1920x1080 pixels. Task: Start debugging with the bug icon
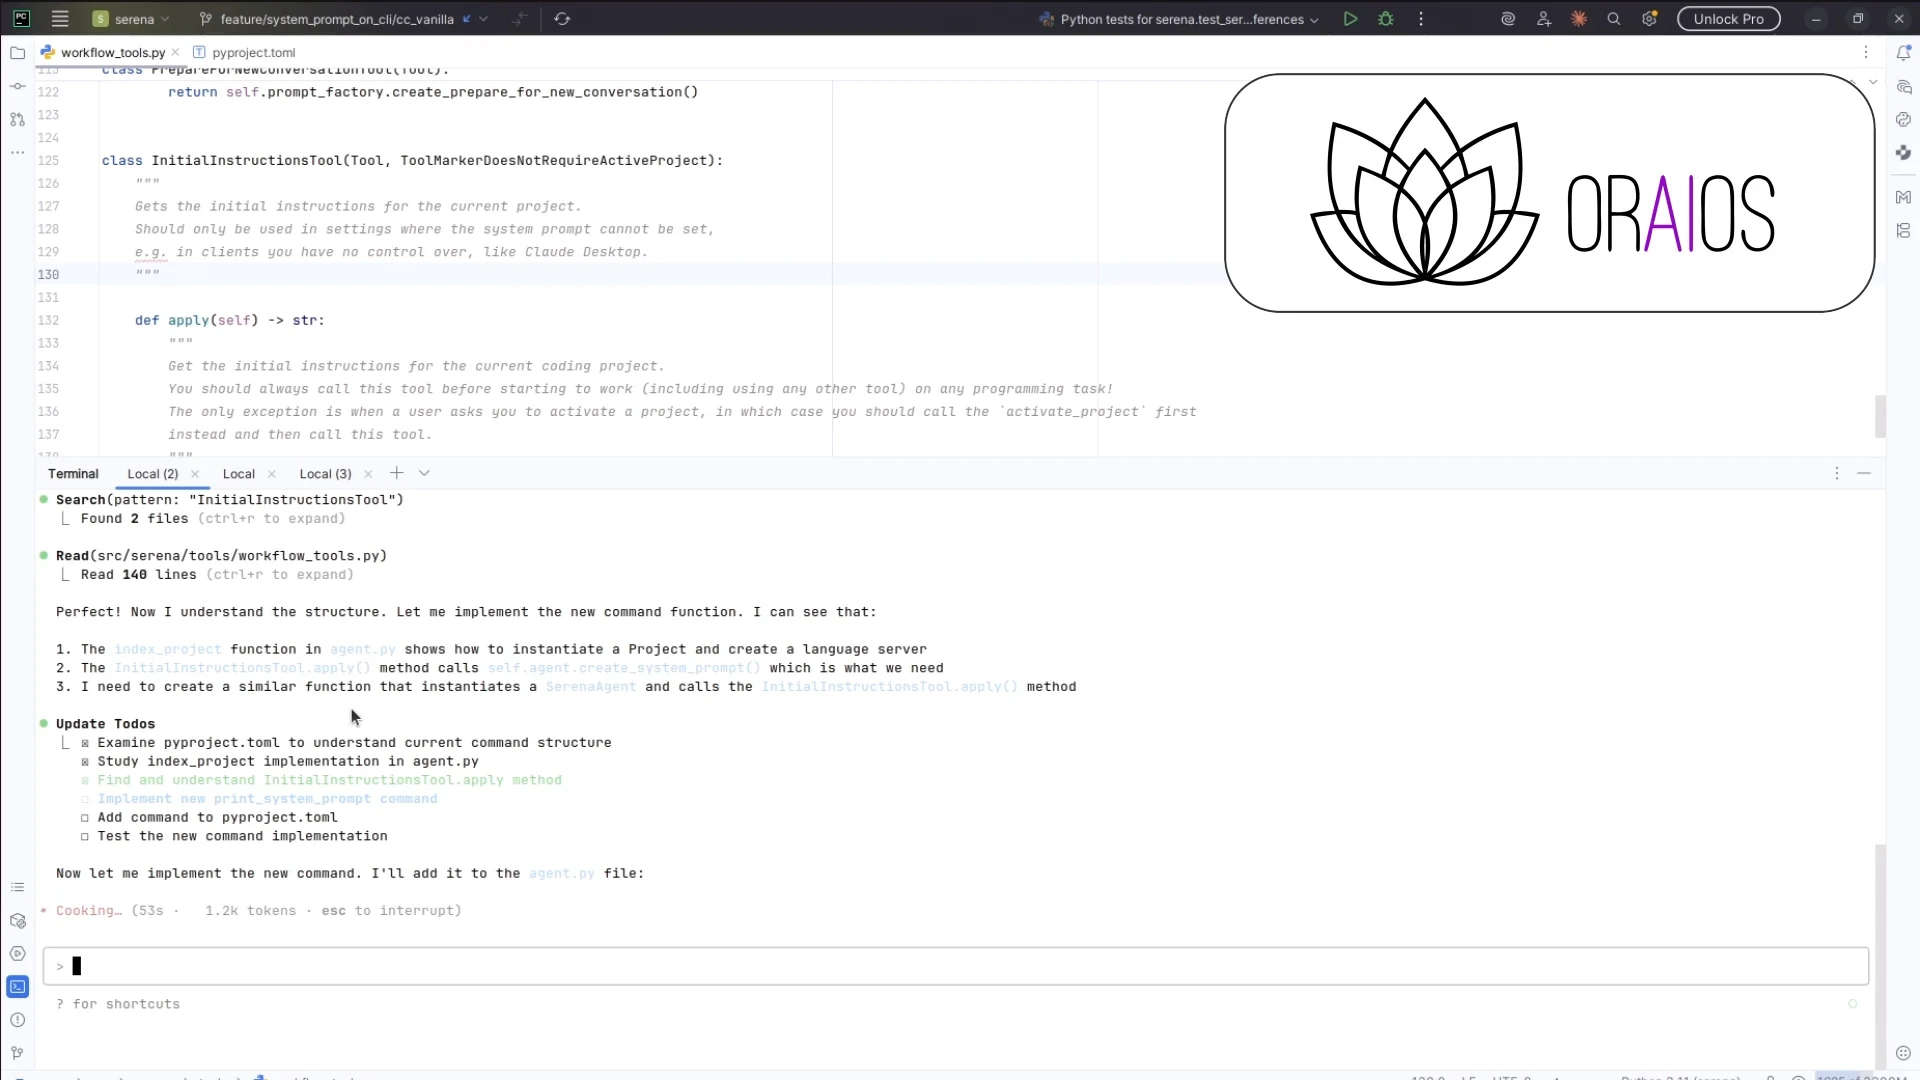[x=1386, y=19]
